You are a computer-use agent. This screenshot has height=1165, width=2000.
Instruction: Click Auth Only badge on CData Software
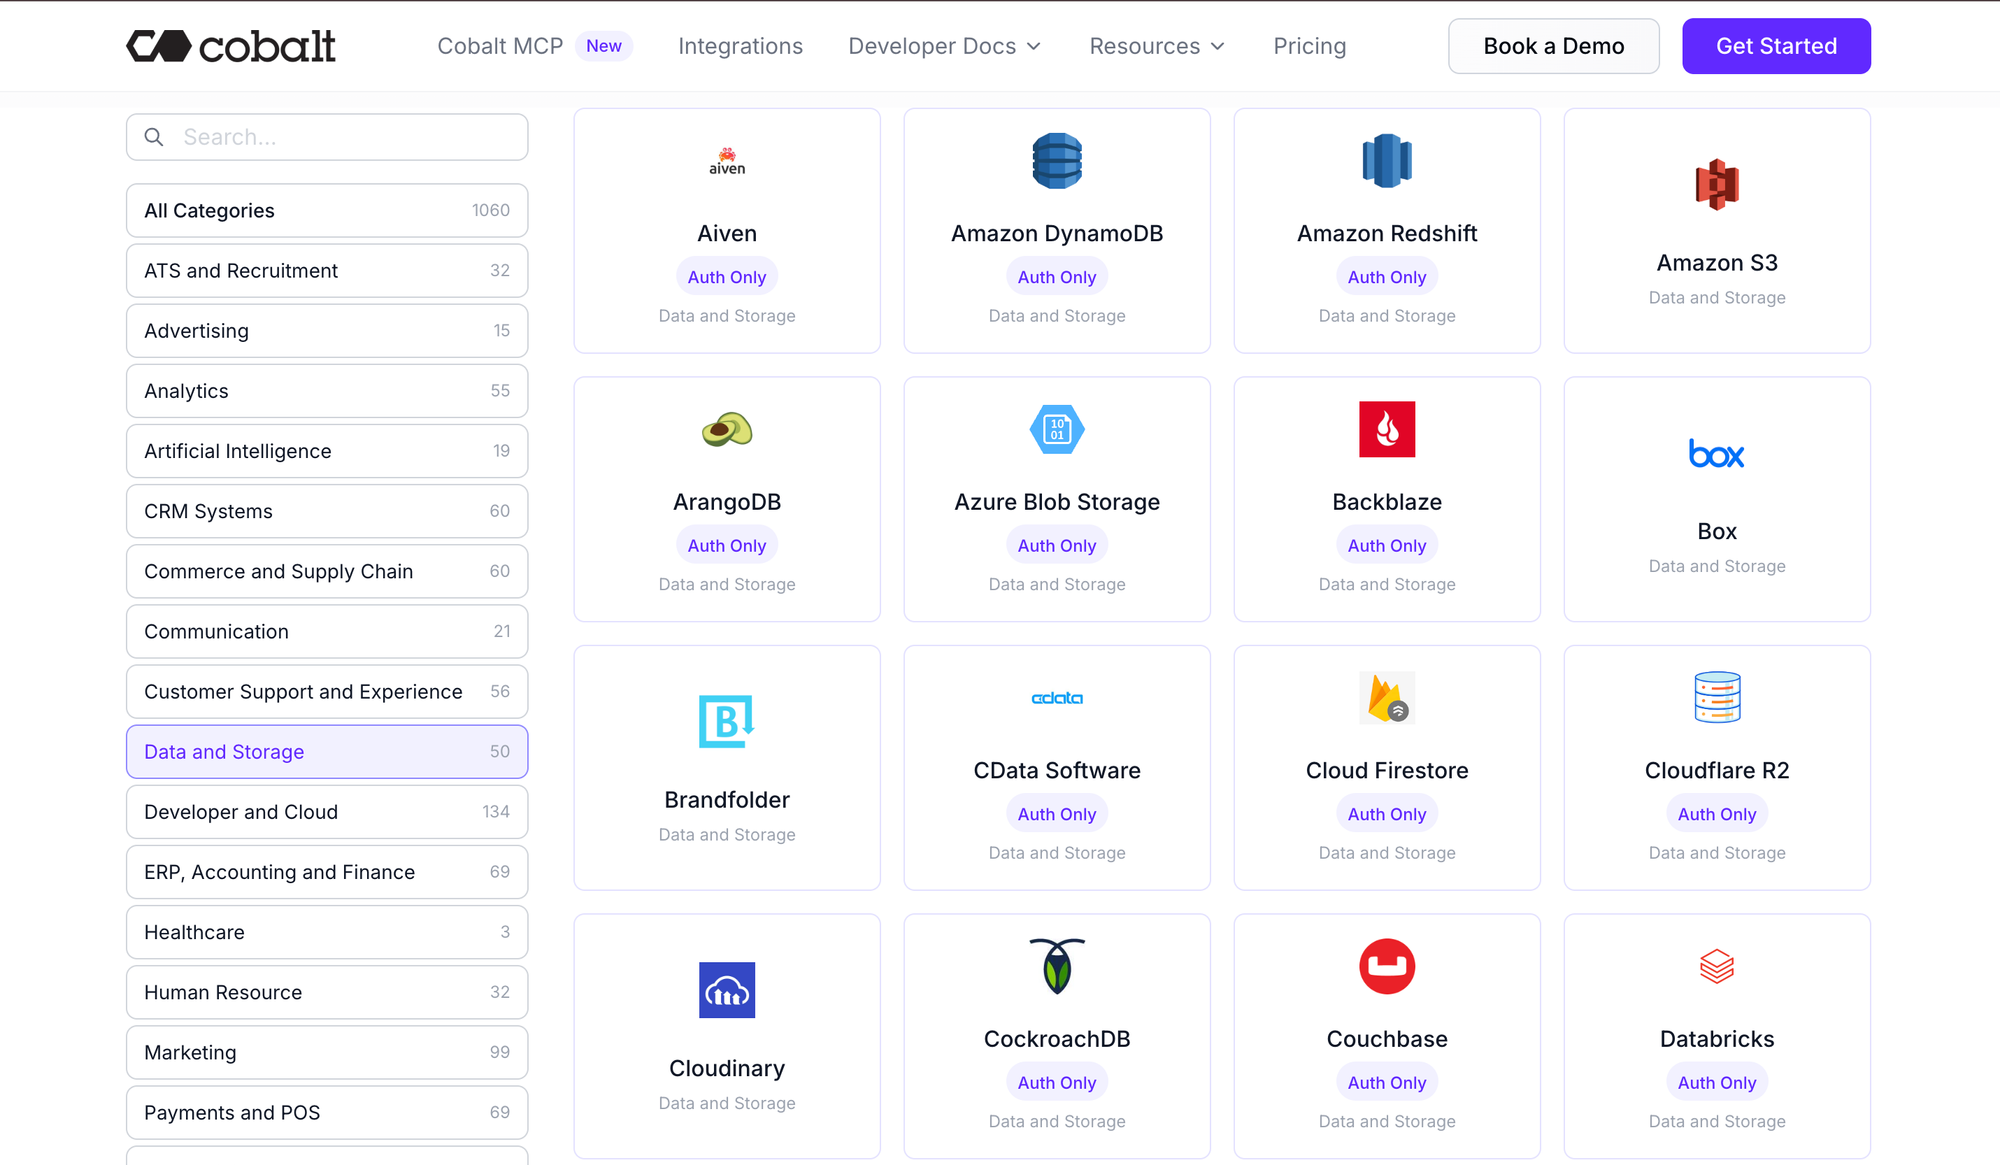[1057, 814]
